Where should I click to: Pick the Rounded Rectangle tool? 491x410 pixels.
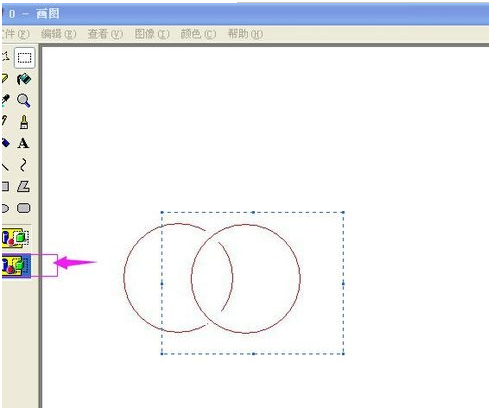tap(24, 208)
